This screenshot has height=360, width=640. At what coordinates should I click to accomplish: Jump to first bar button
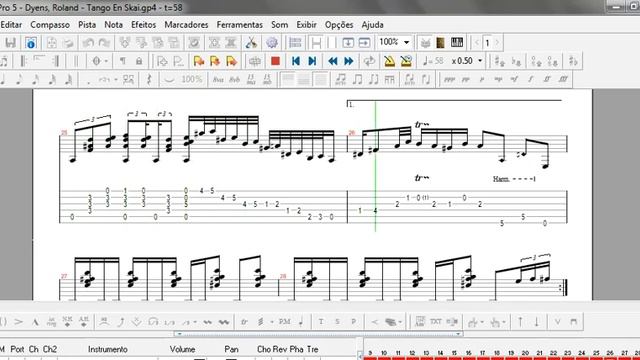pyautogui.click(x=296, y=61)
